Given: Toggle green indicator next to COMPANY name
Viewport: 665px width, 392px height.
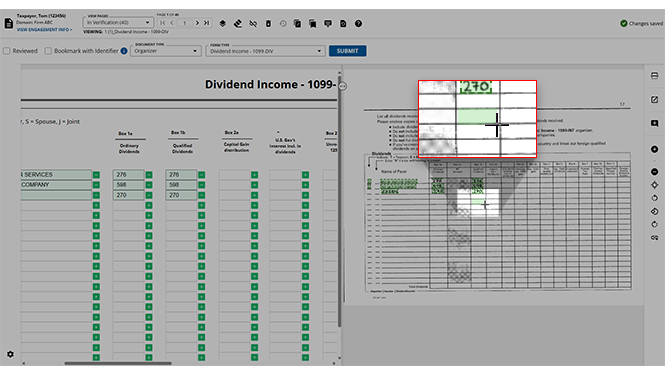Looking at the screenshot, I should click(x=96, y=185).
